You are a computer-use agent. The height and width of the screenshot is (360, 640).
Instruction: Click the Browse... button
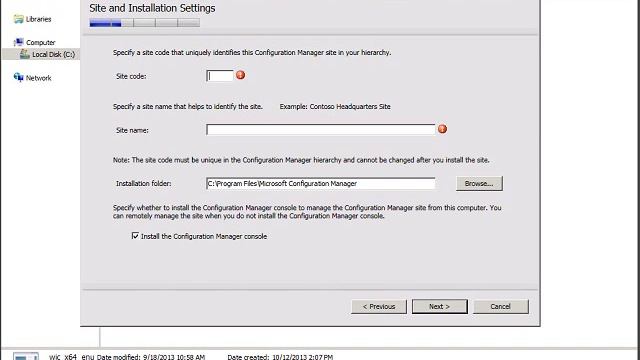[x=479, y=184]
